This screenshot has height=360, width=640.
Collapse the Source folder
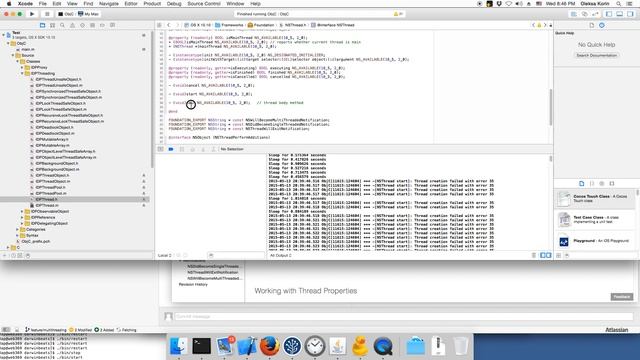13,55
